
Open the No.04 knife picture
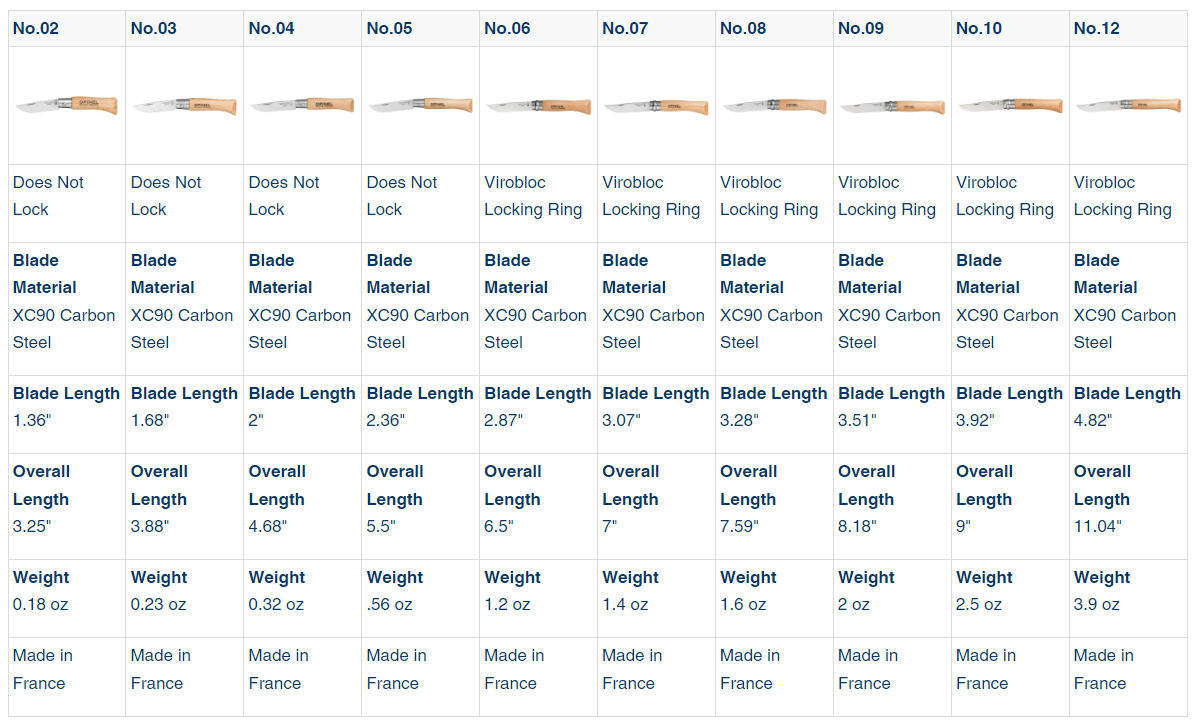point(302,105)
